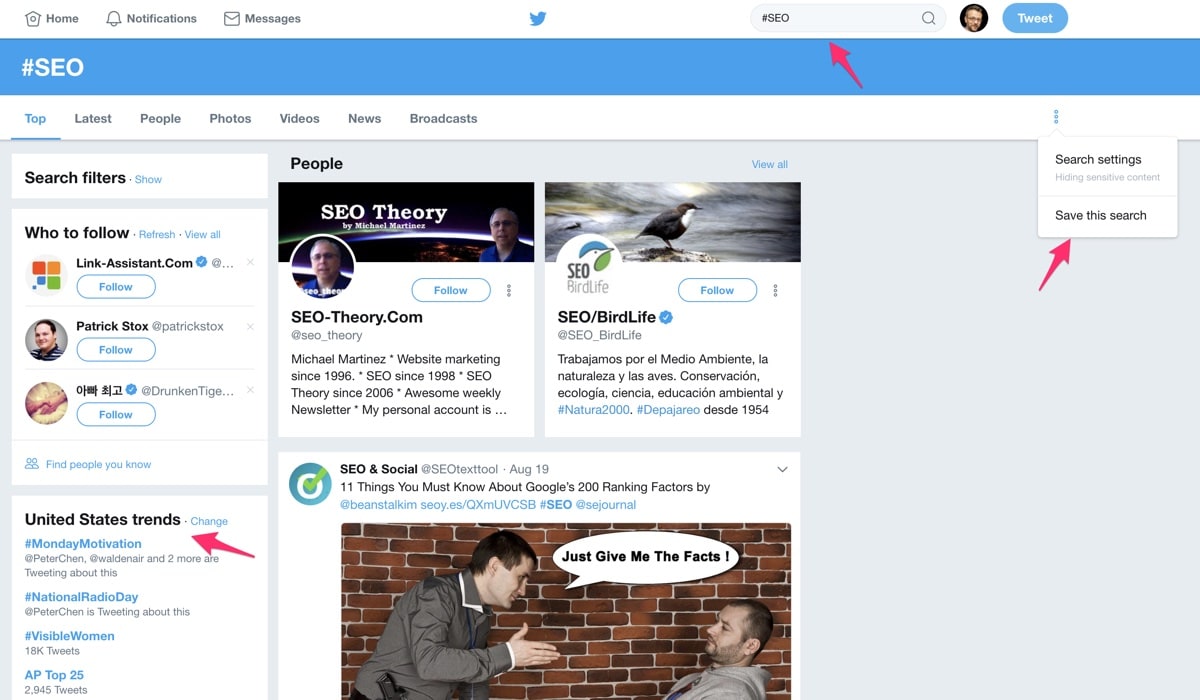Dismiss Patrick Stox follow suggestion

pos(250,327)
